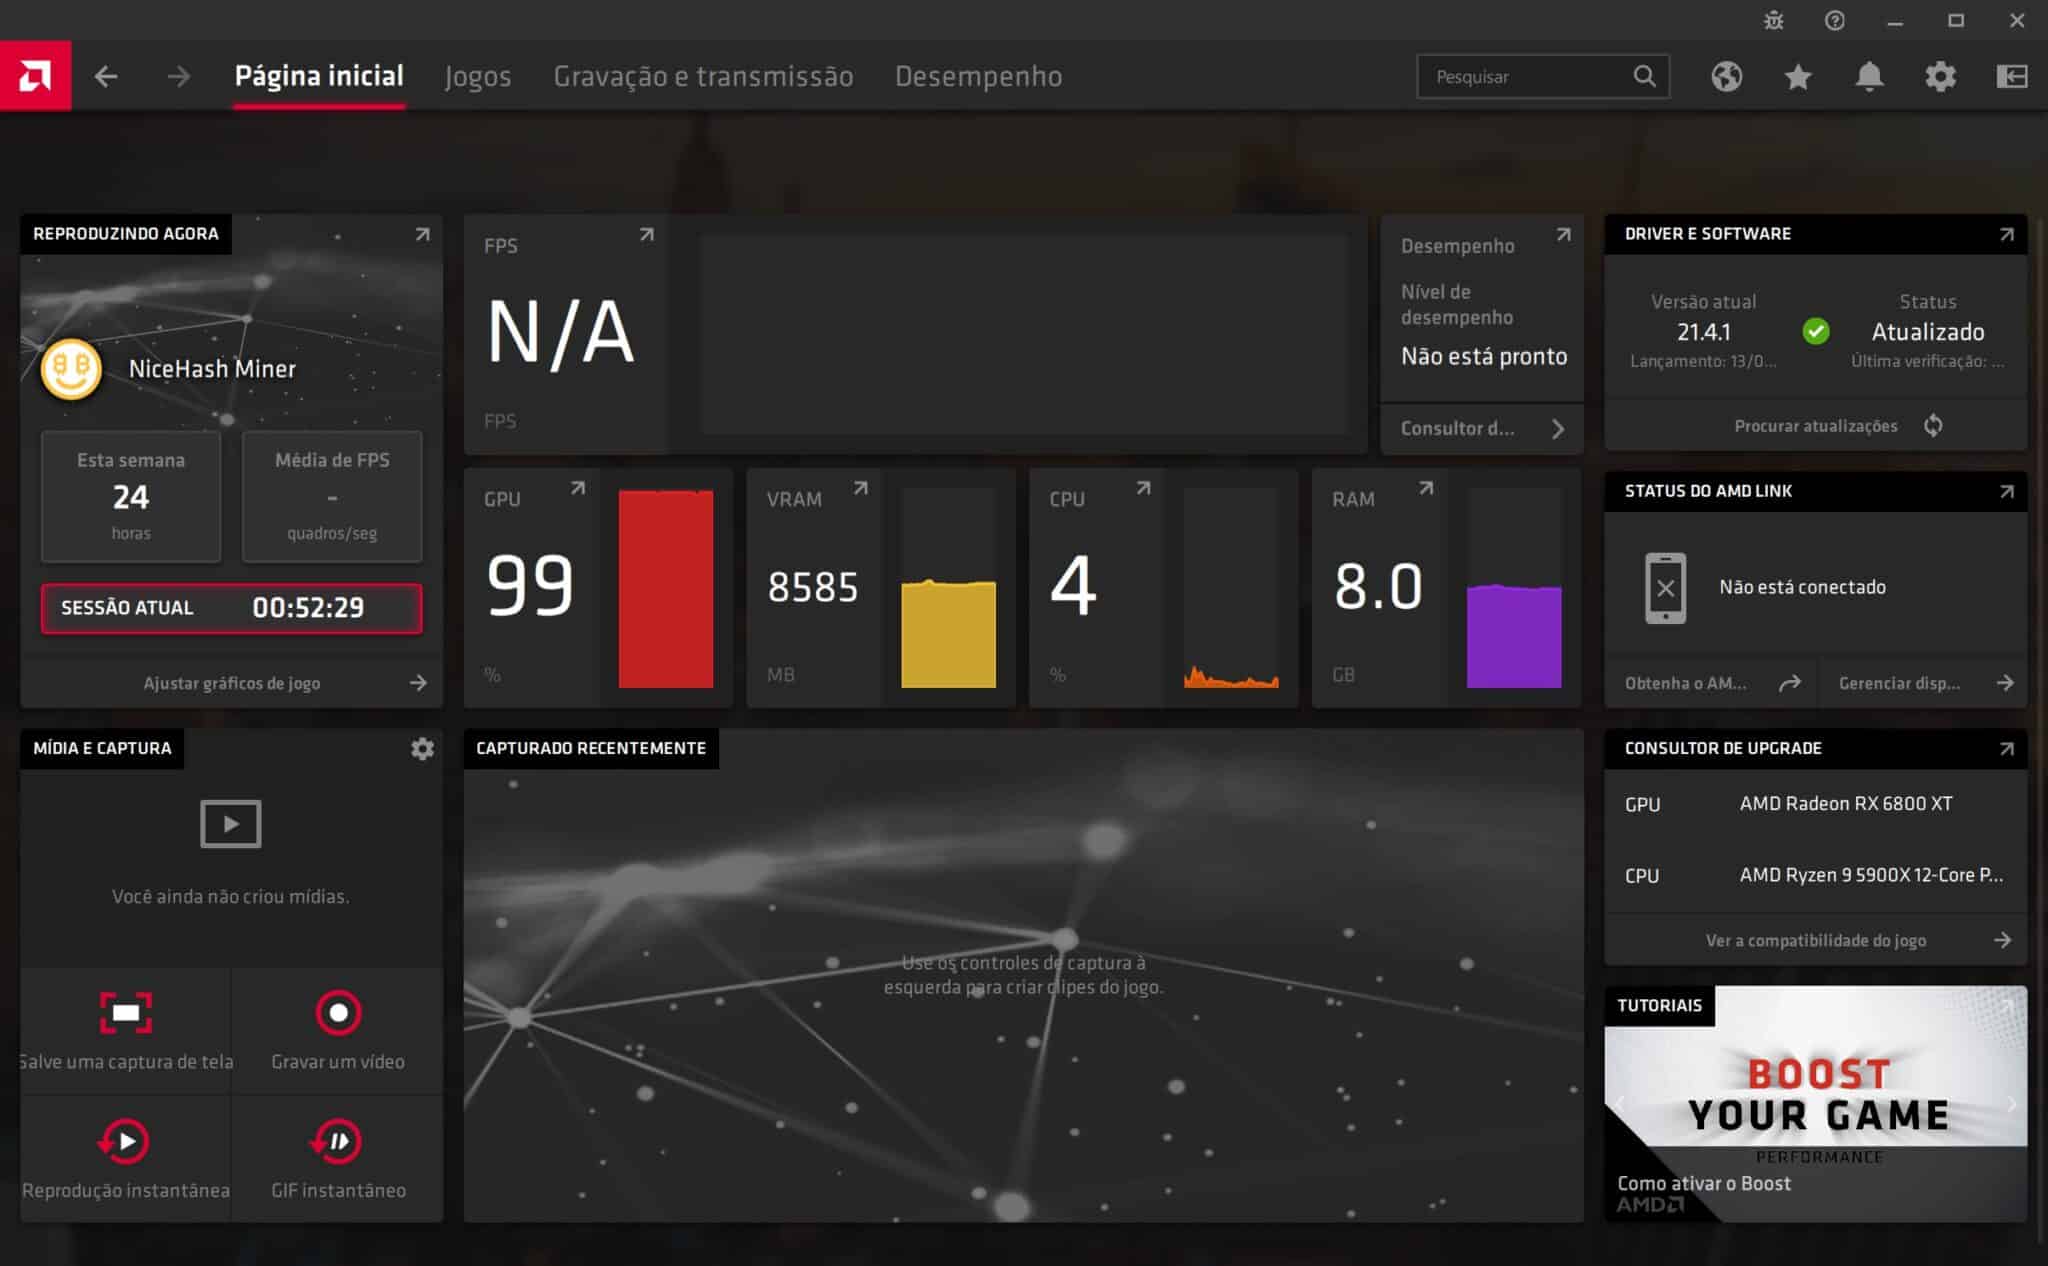The width and height of the screenshot is (2048, 1266).
Task: Click 'Procurar atualizações' button
Action: point(1815,425)
